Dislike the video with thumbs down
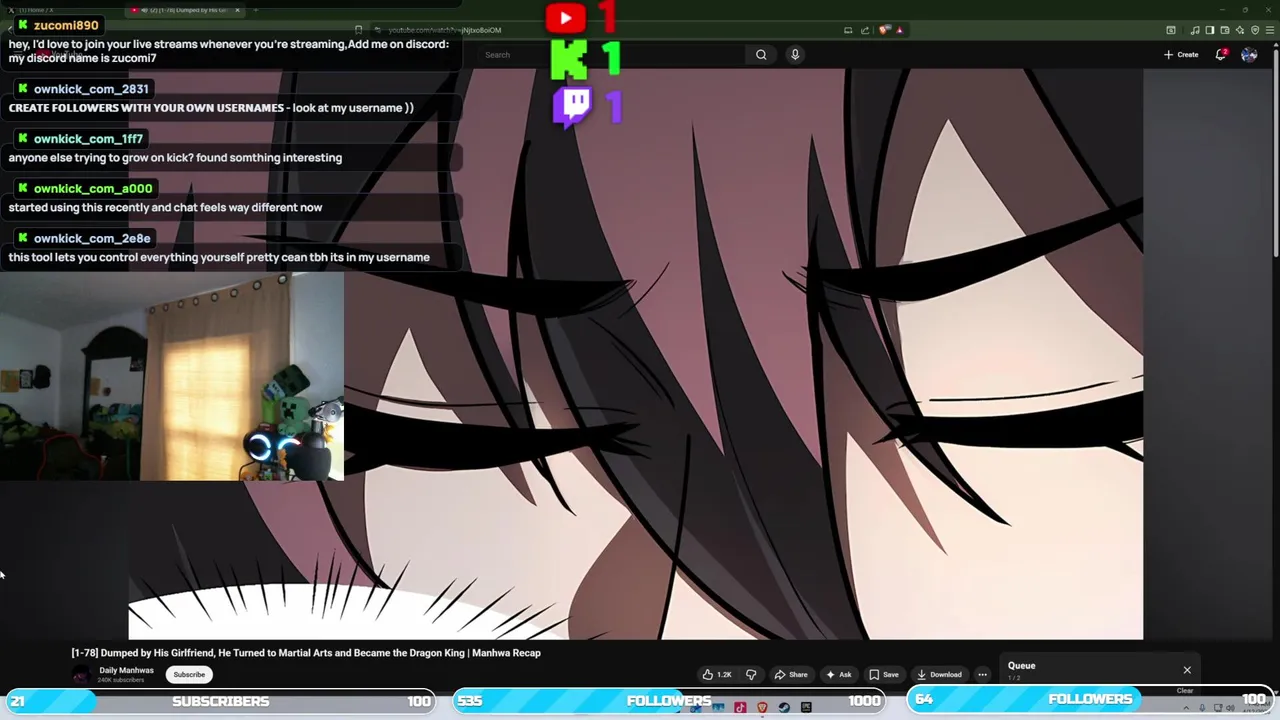Viewport: 1280px width, 720px height. pos(751,674)
